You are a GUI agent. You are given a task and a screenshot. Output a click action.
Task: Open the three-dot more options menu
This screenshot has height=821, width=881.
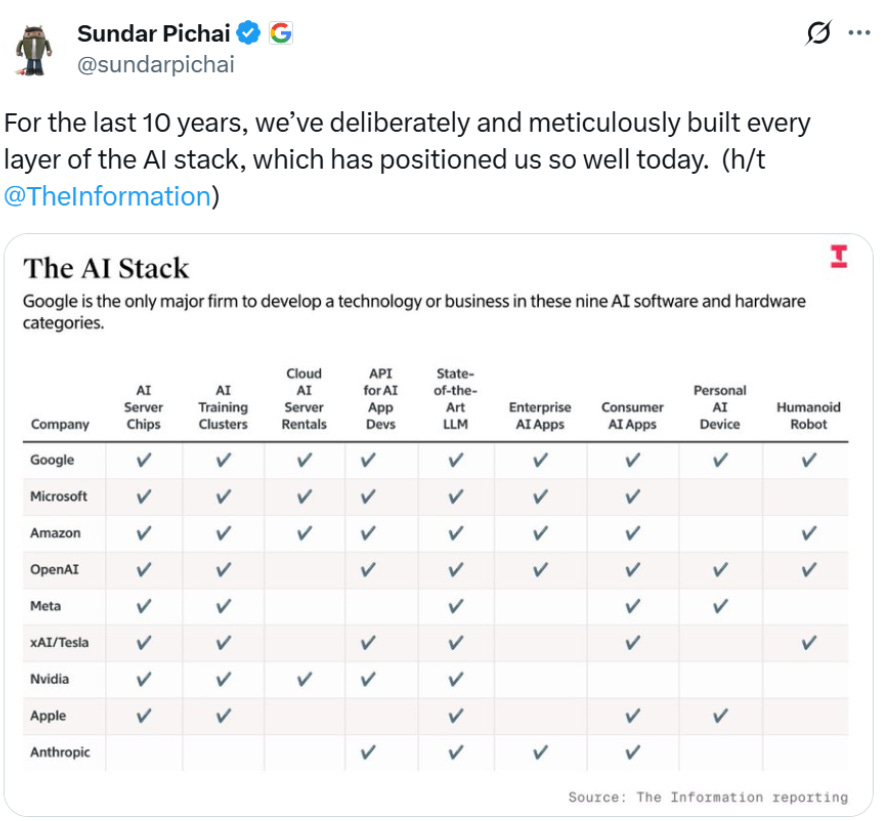[859, 33]
